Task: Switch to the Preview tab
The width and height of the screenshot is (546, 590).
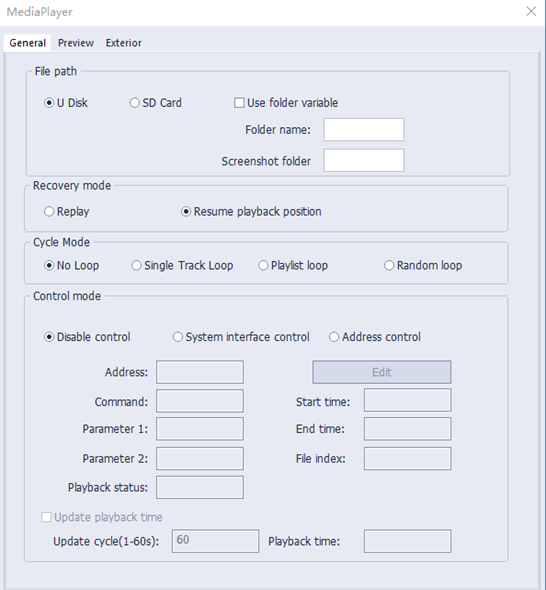Action: click(76, 43)
